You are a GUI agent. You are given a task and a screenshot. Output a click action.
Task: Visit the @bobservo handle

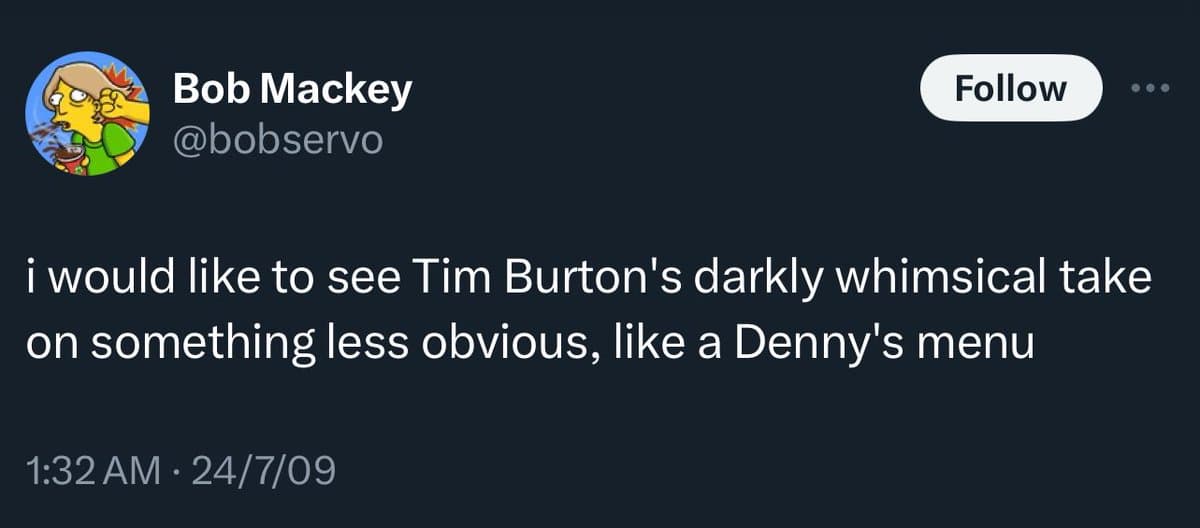pyautogui.click(x=277, y=138)
